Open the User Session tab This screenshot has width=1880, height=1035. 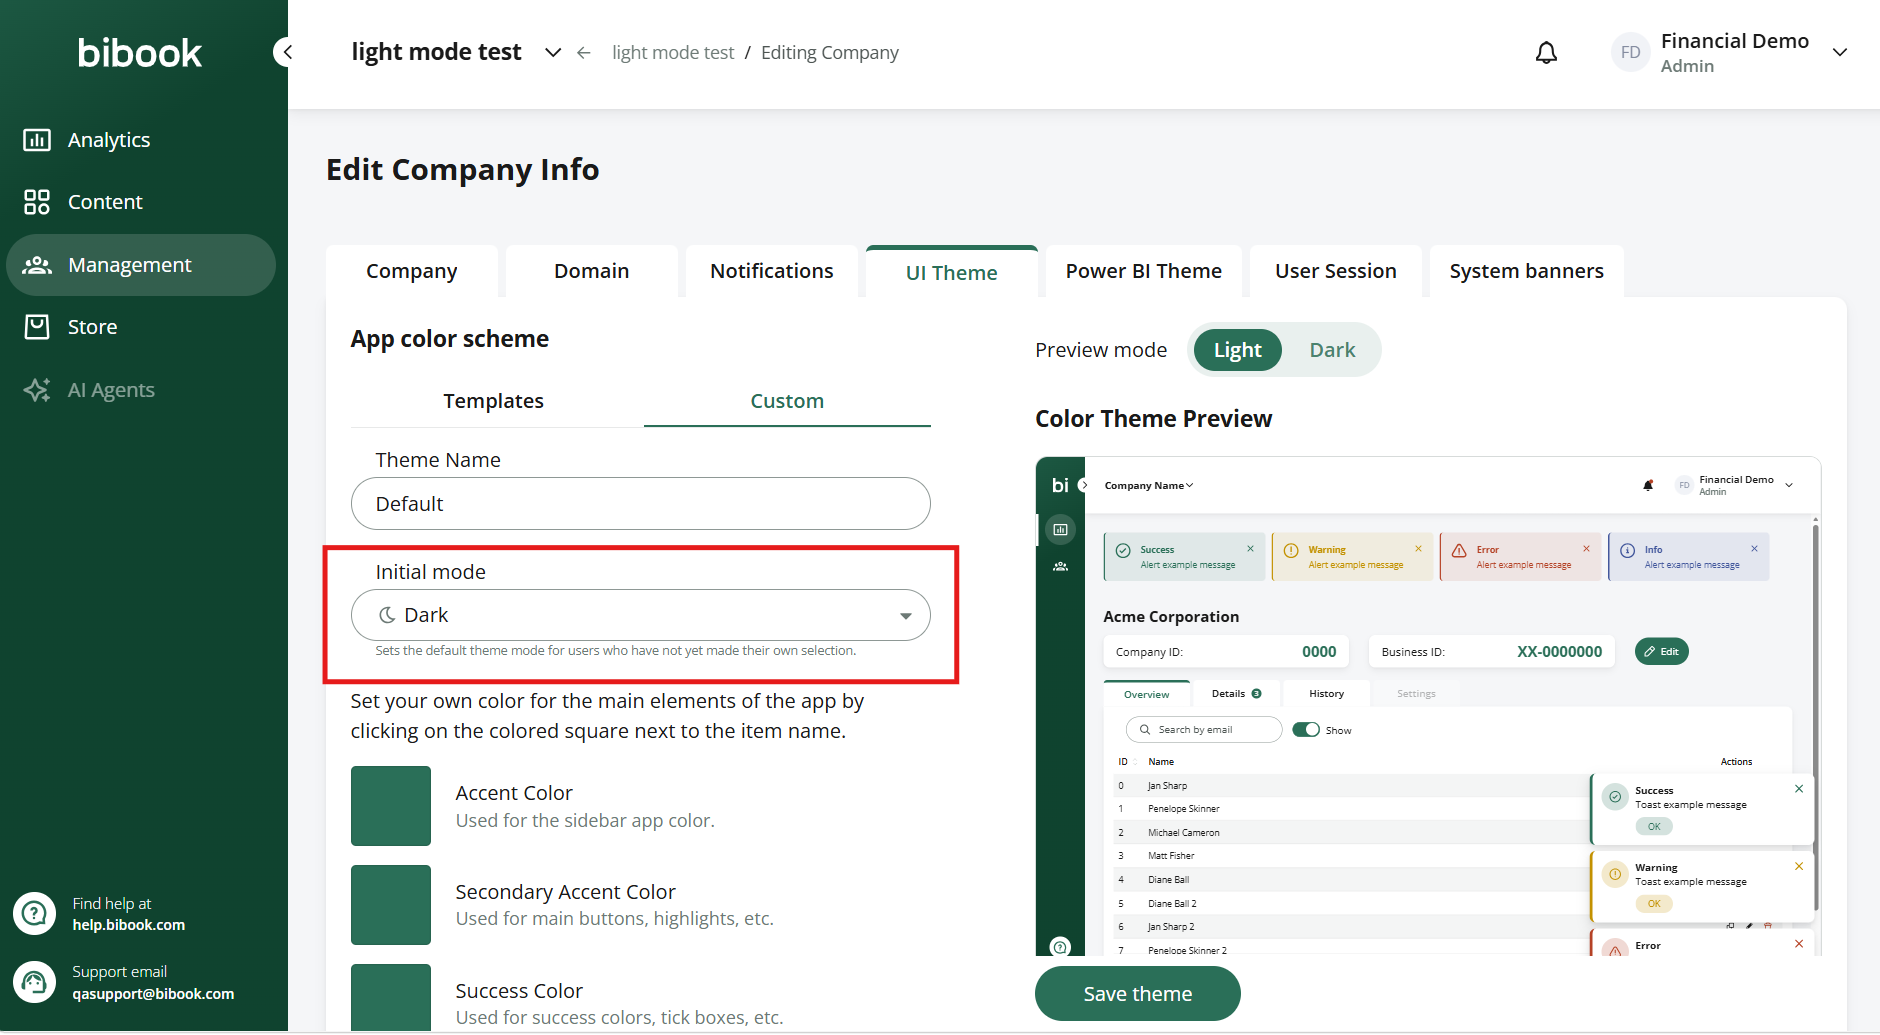tap(1336, 271)
